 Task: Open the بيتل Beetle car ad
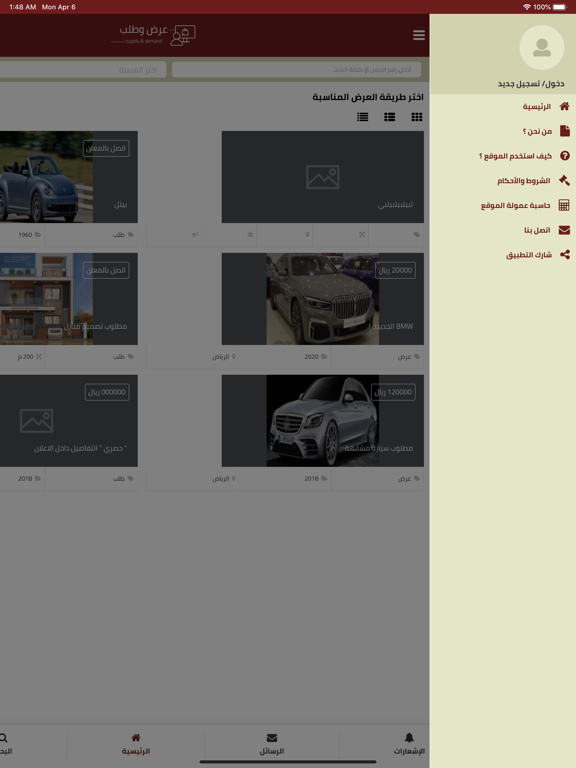coord(69,177)
